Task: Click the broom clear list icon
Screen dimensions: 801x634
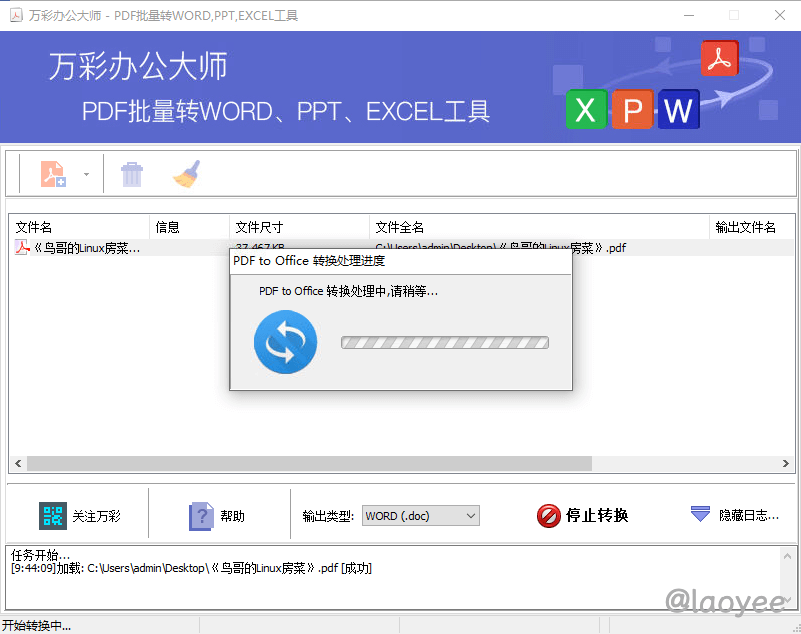Action: (186, 174)
